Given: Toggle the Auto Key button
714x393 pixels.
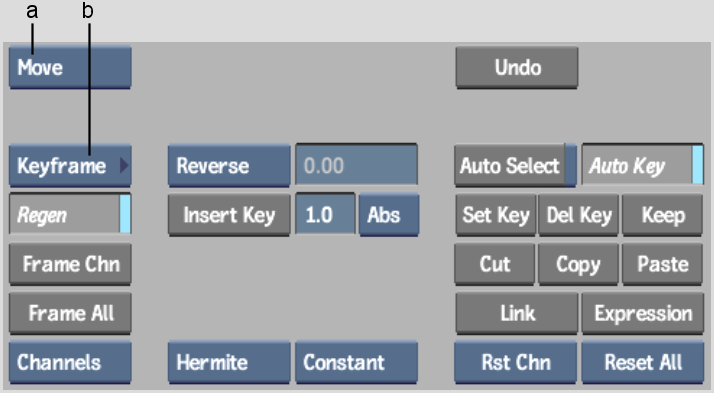Looking at the screenshot, I should pos(643,165).
